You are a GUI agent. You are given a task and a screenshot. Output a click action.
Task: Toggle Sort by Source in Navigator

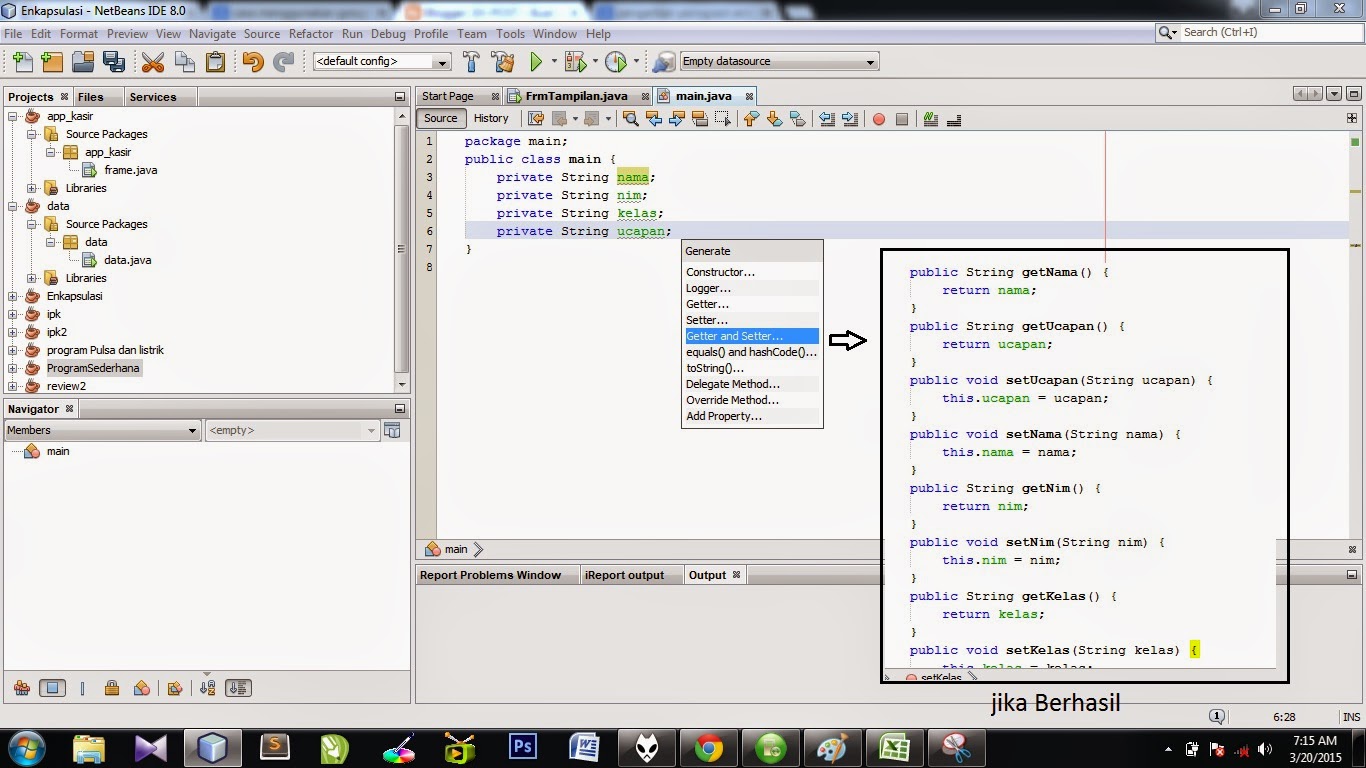[x=238, y=688]
